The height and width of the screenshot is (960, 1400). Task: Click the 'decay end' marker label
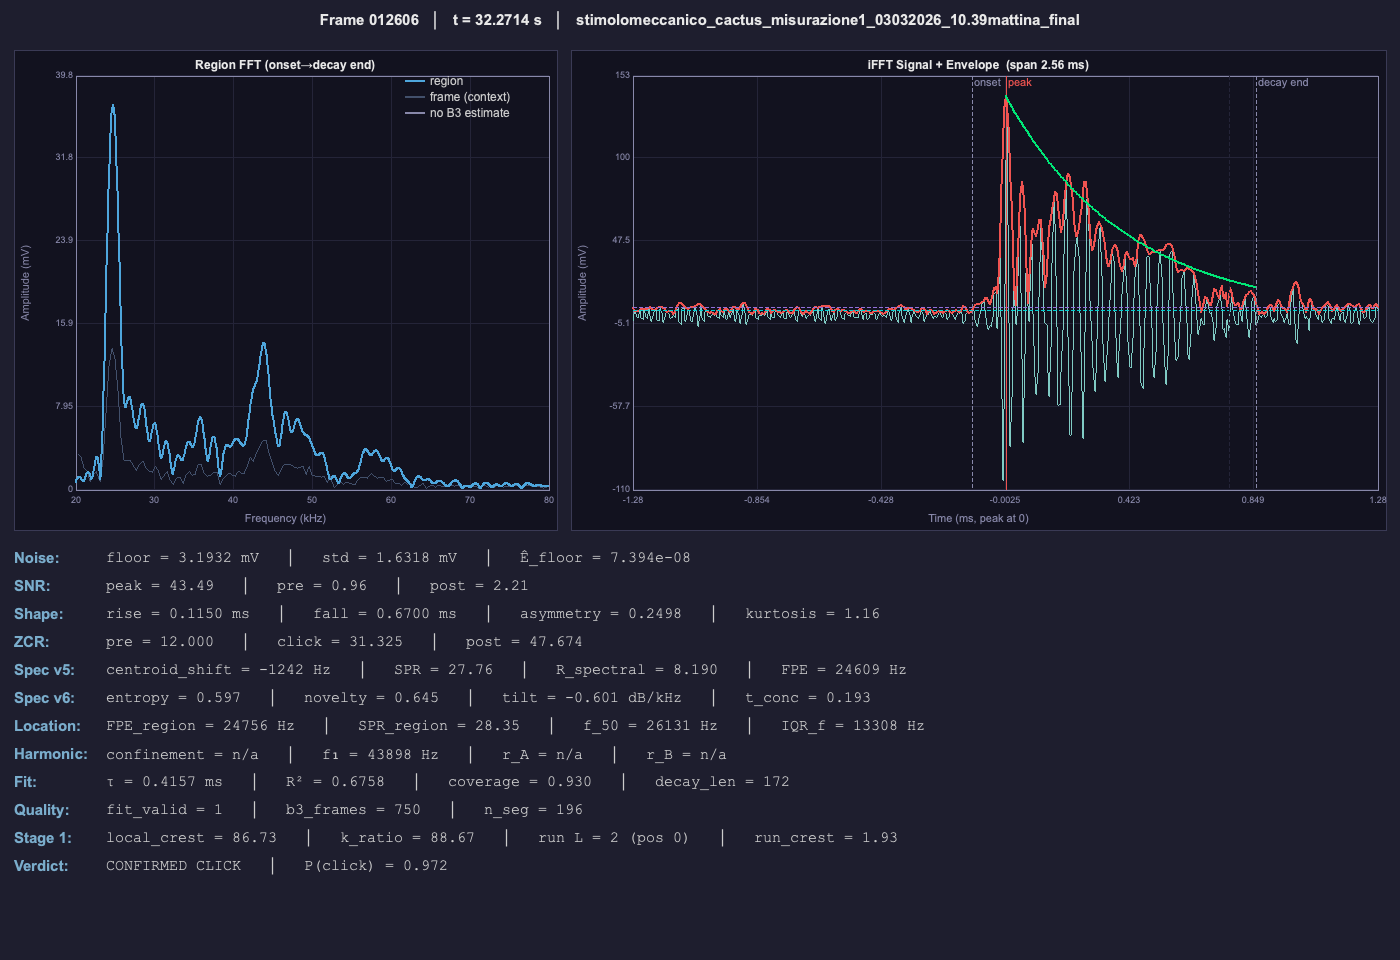[x=1283, y=83]
